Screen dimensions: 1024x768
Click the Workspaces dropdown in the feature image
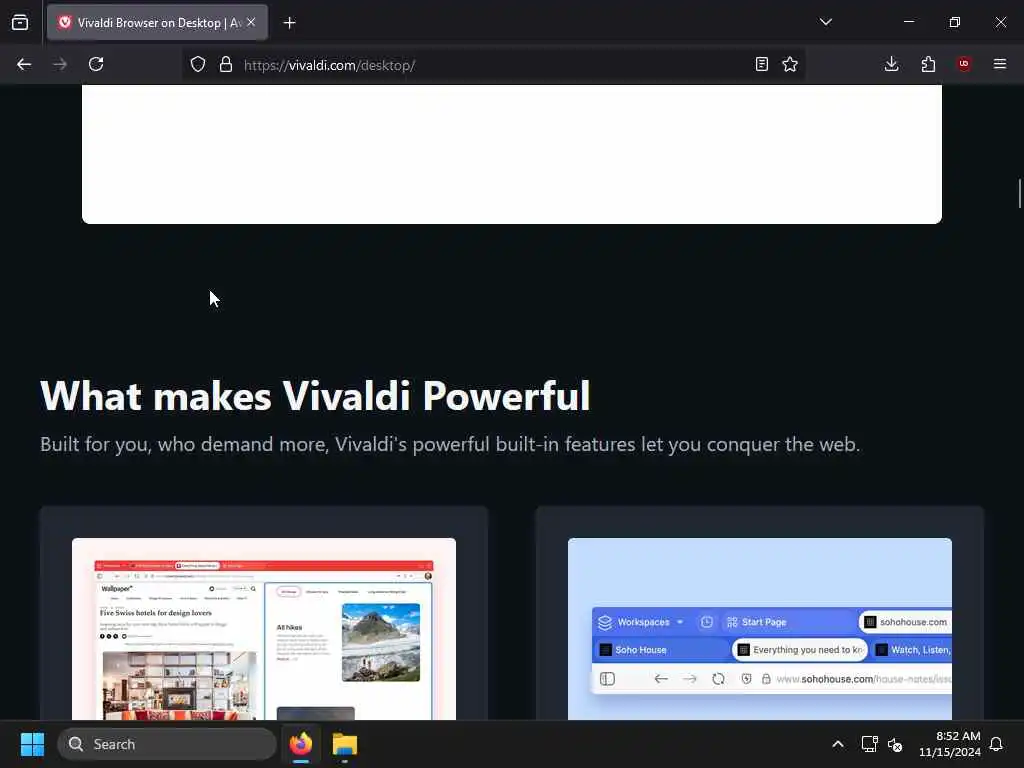(x=641, y=622)
